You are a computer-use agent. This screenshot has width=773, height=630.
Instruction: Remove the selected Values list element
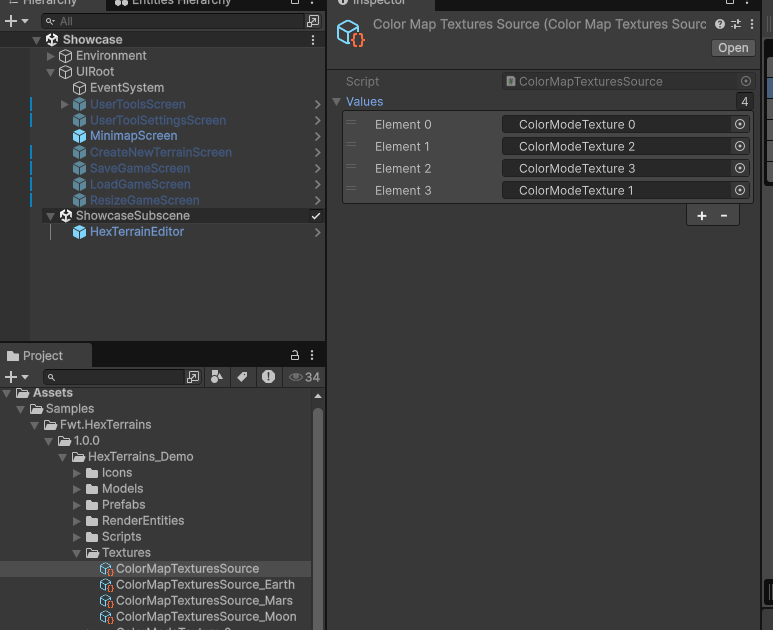(x=724, y=216)
